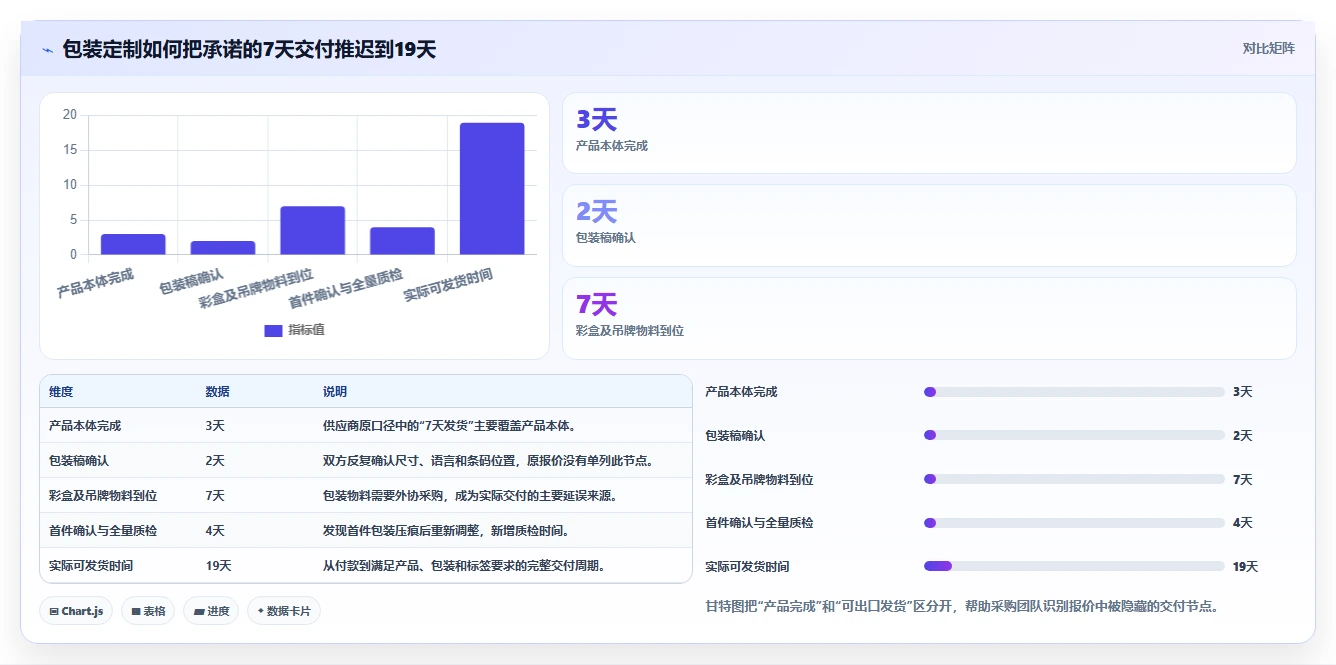Click the y-axis label 20

(x=69, y=115)
